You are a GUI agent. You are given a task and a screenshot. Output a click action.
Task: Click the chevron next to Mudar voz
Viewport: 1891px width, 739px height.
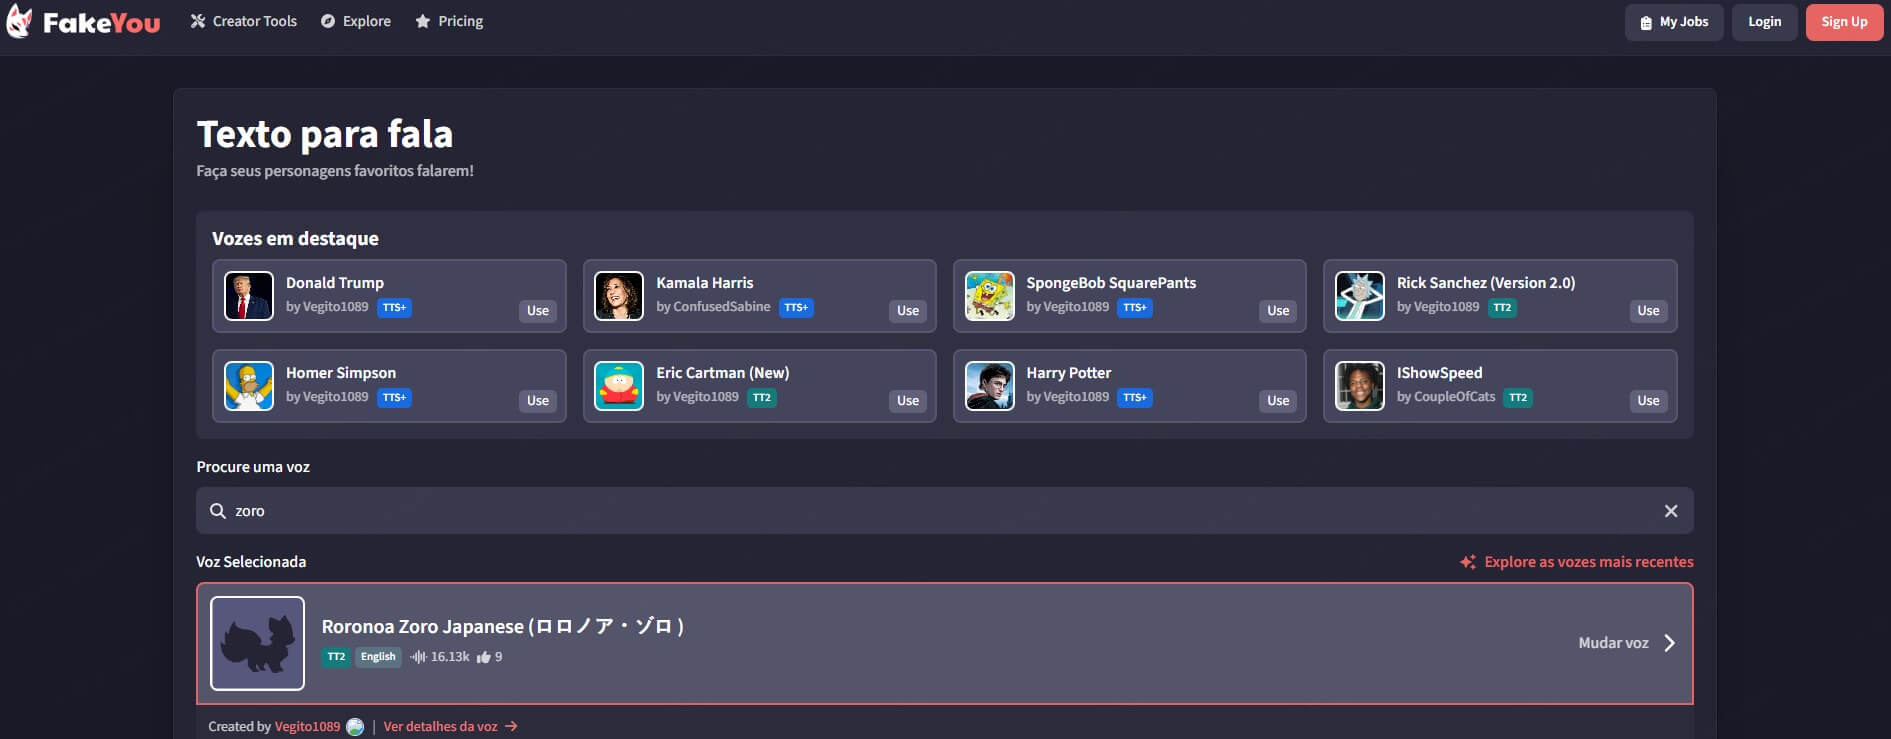coord(1669,643)
